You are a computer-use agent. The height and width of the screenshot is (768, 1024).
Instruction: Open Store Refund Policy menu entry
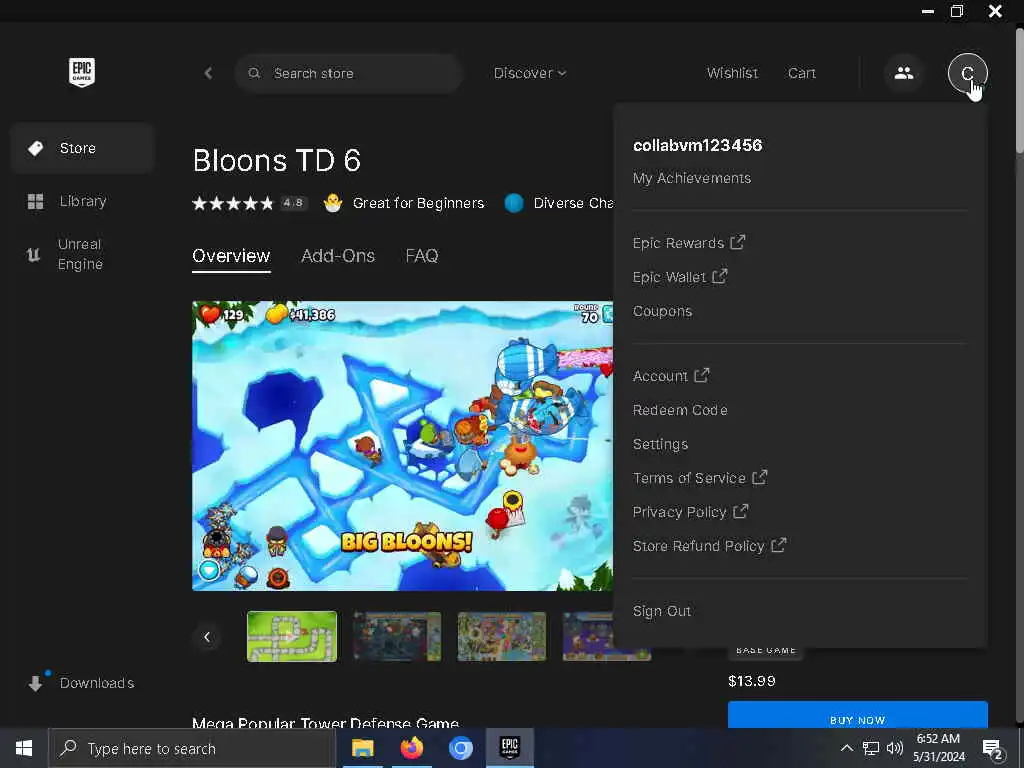tap(709, 546)
